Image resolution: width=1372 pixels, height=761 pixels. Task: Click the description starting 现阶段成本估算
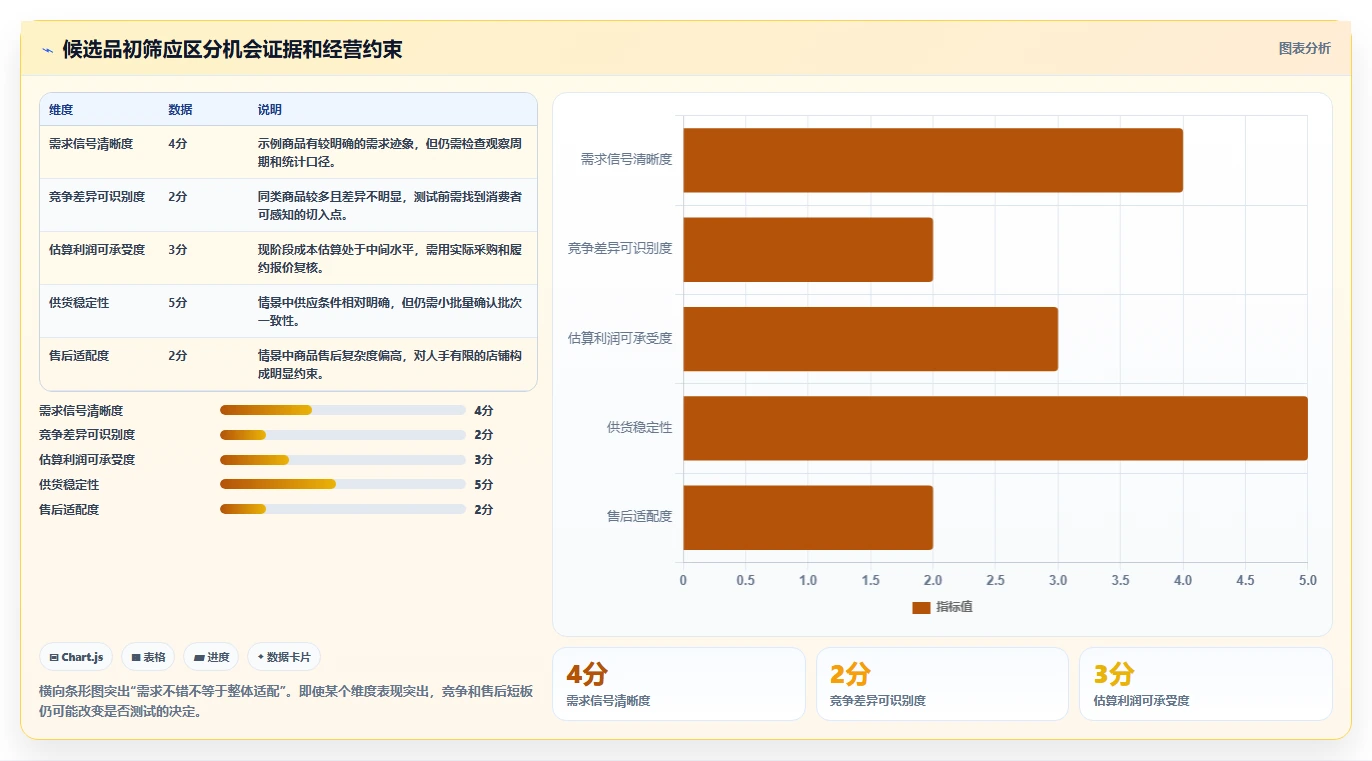point(390,258)
